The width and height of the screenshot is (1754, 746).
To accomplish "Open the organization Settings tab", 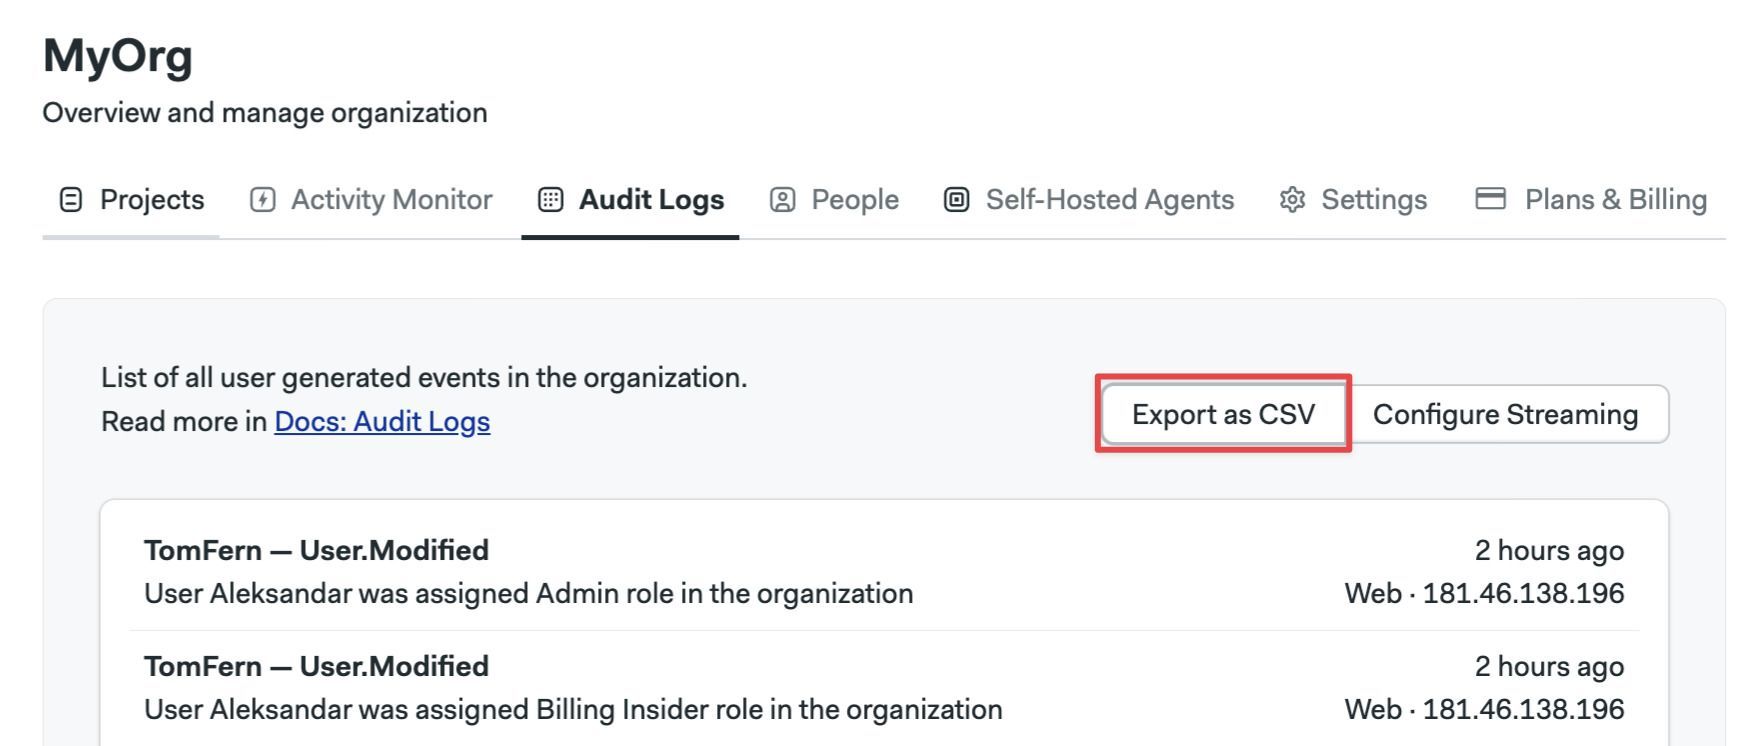I will click(1353, 200).
